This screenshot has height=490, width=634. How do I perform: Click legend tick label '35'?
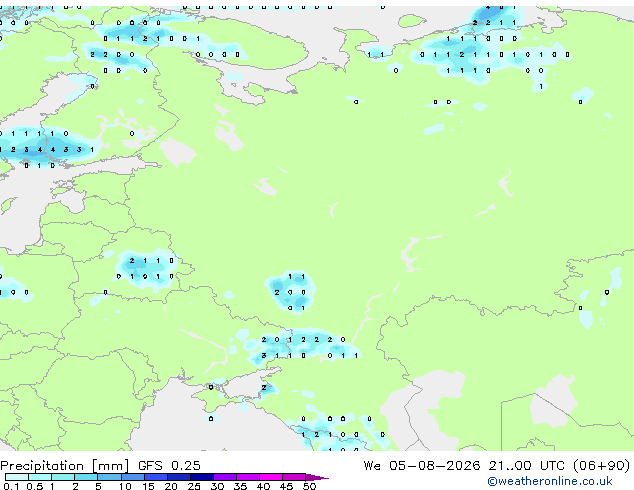click(240, 486)
